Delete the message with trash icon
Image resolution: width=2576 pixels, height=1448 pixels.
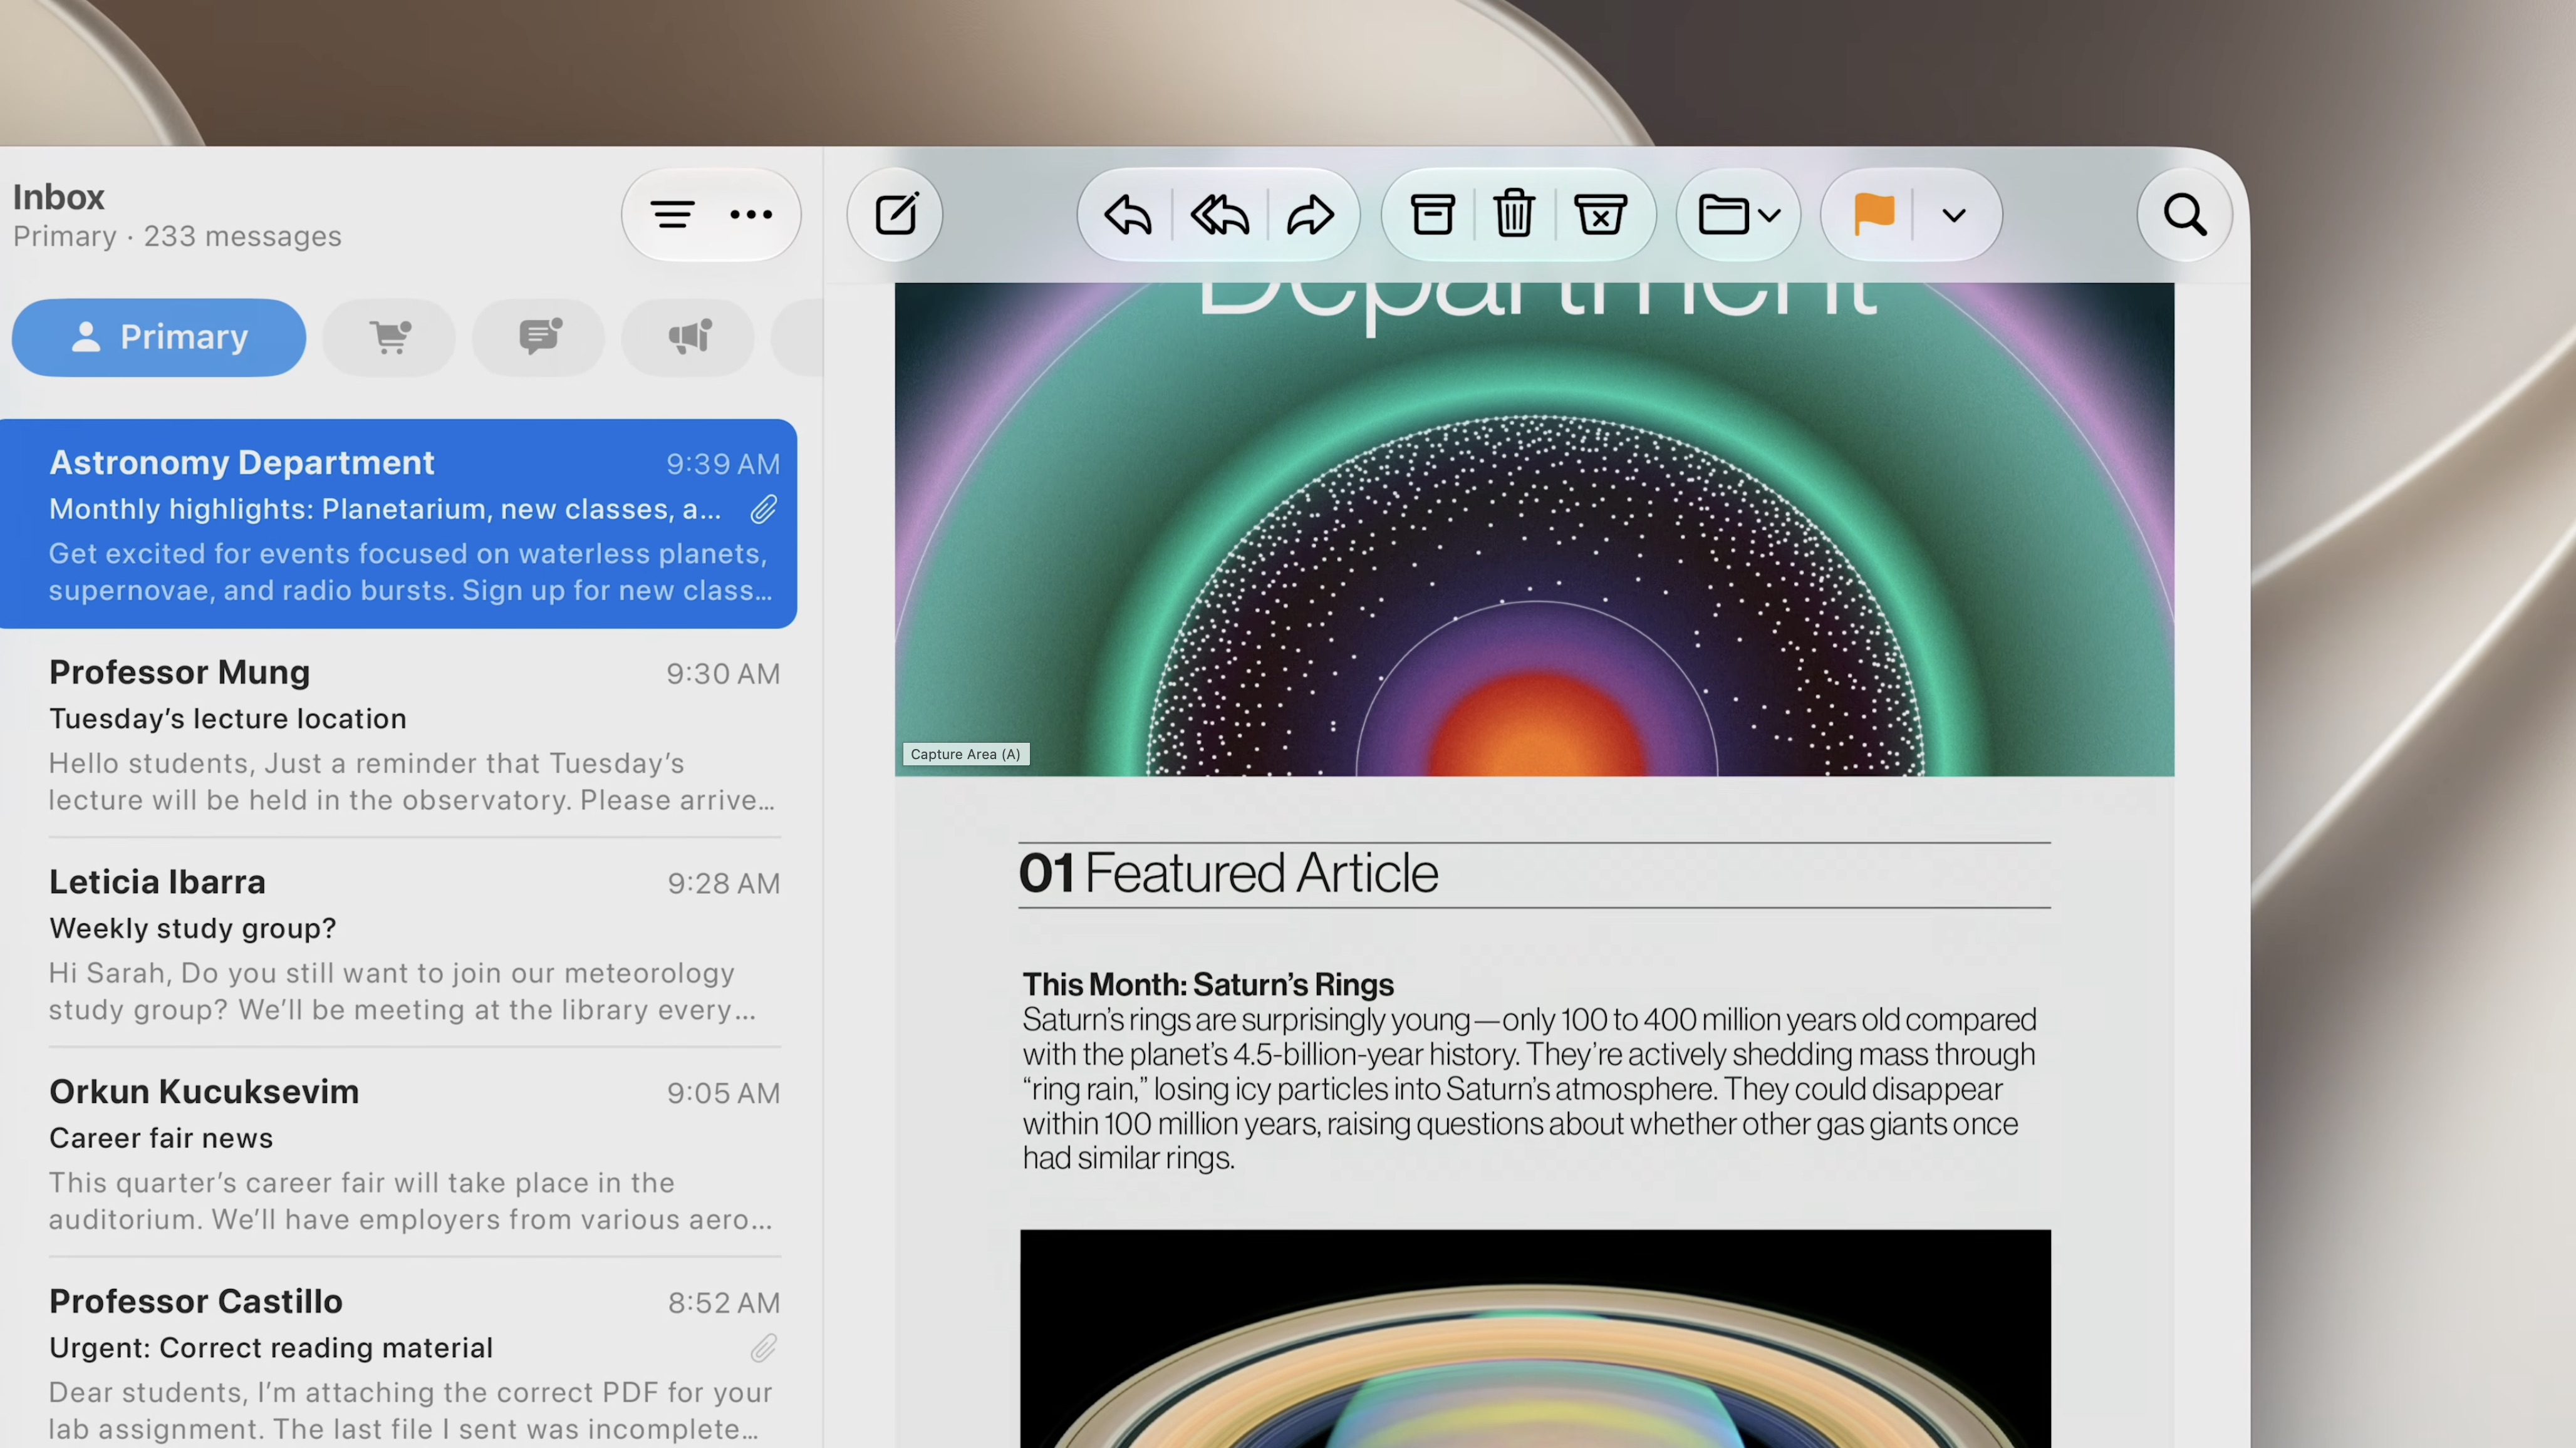(1514, 214)
